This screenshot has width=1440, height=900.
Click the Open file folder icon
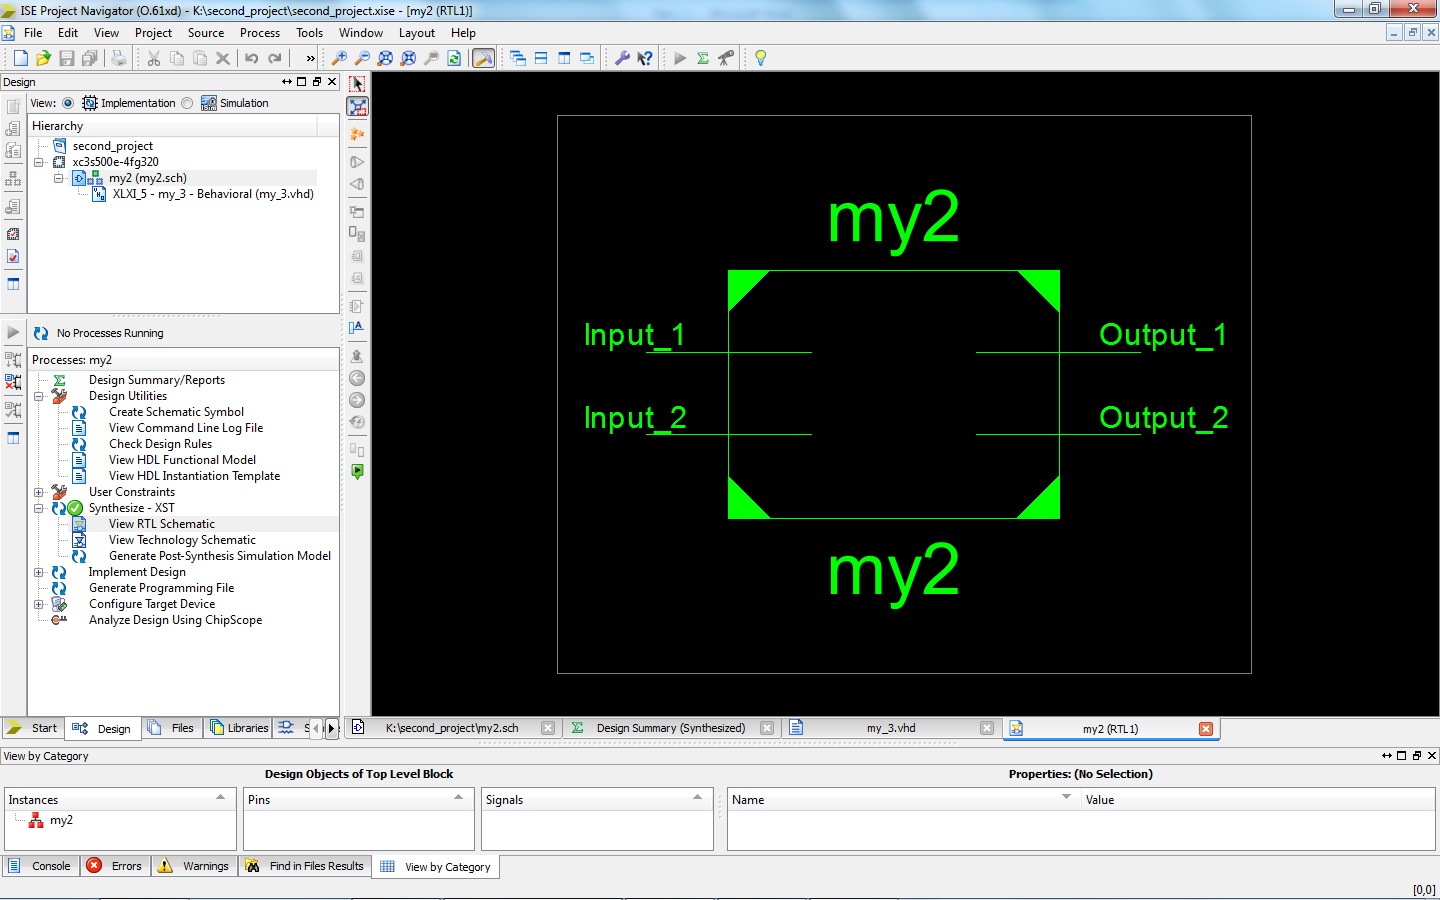(x=43, y=58)
